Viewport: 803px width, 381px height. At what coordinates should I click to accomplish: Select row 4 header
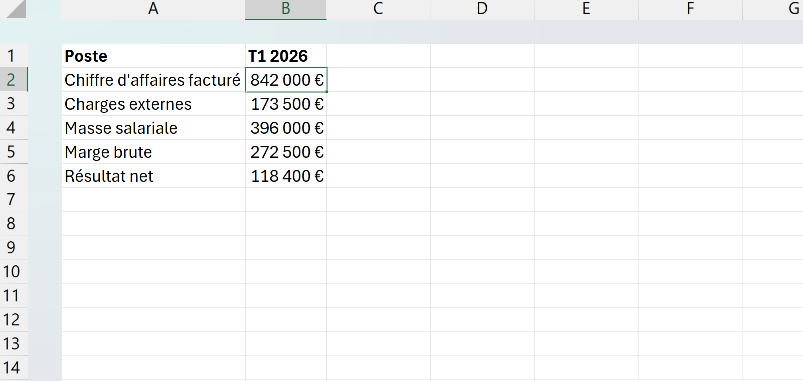(14, 128)
